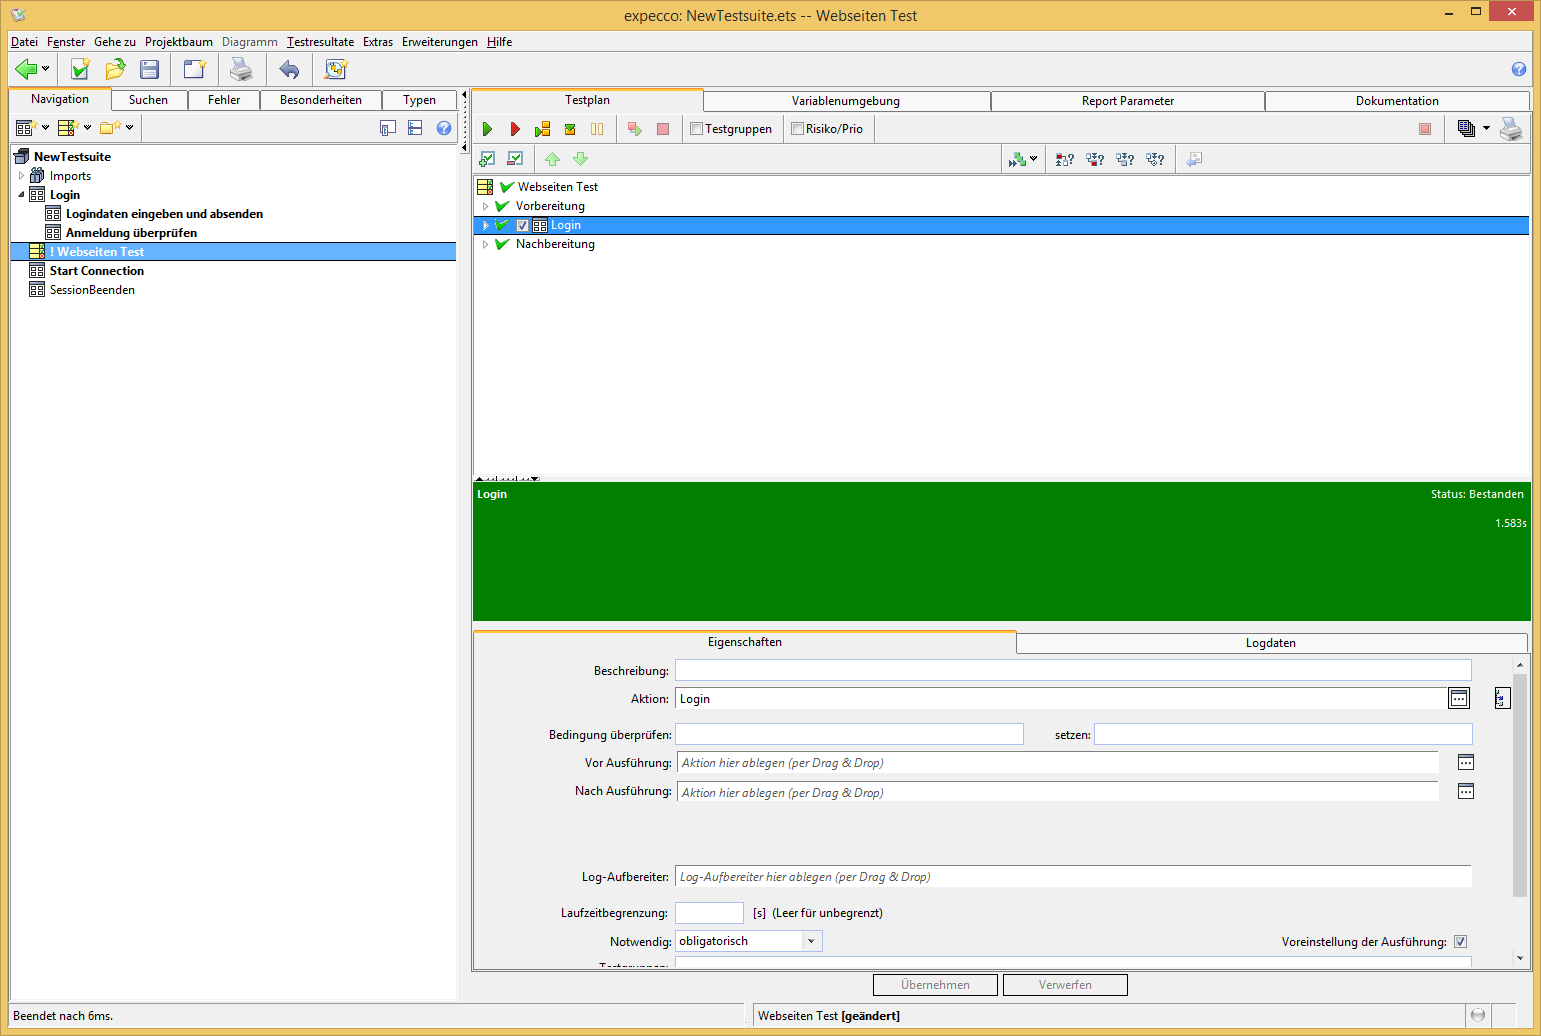Click the Verwerfen button
This screenshot has width=1541, height=1036.
[1065, 985]
